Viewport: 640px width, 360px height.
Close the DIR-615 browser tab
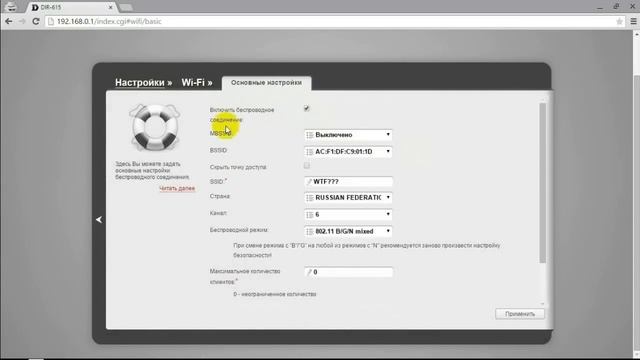pyautogui.click(x=110, y=7)
